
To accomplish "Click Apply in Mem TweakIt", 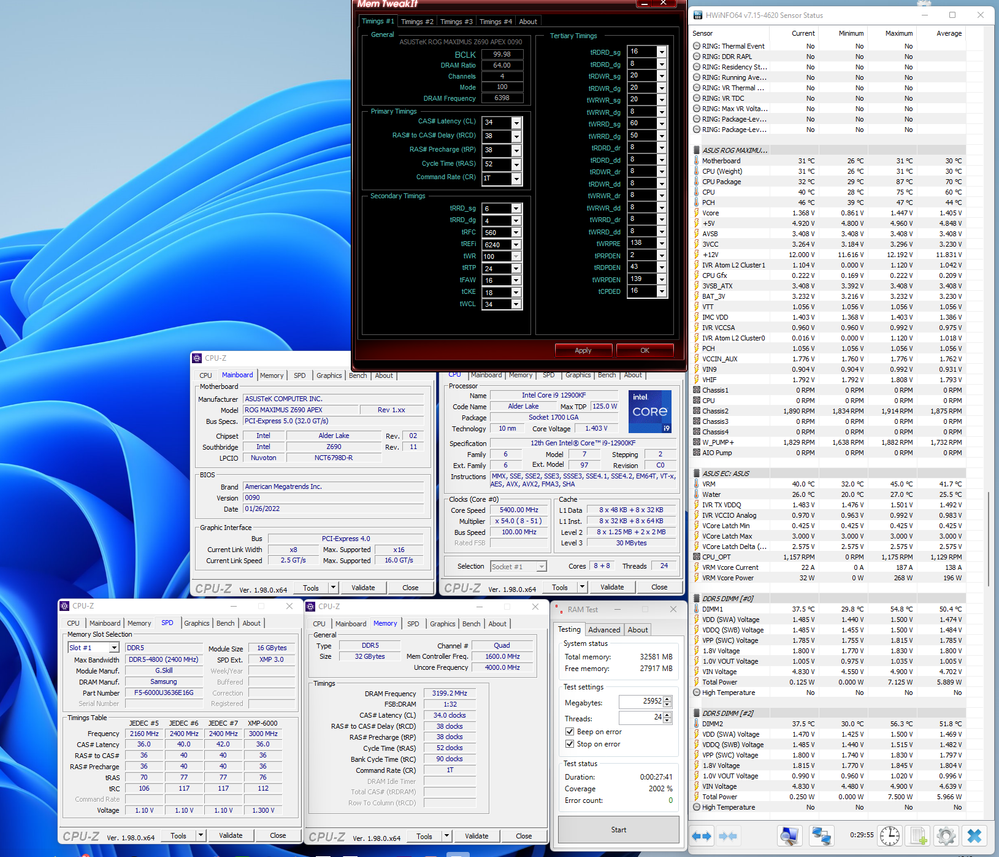I will [x=583, y=350].
